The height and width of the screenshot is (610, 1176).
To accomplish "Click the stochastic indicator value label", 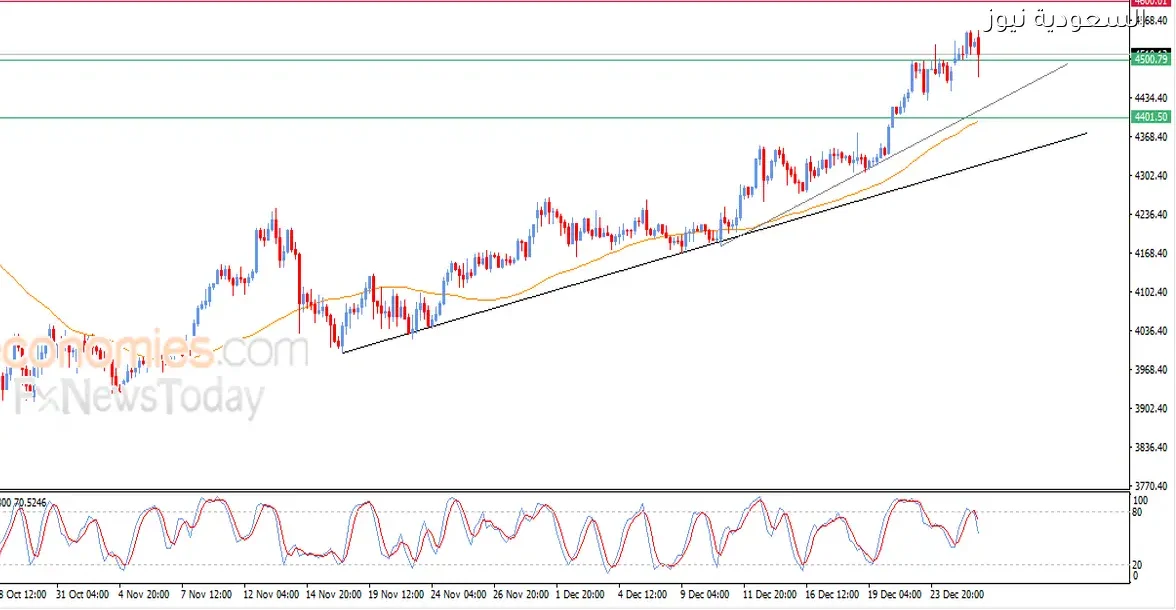I will pos(24,500).
